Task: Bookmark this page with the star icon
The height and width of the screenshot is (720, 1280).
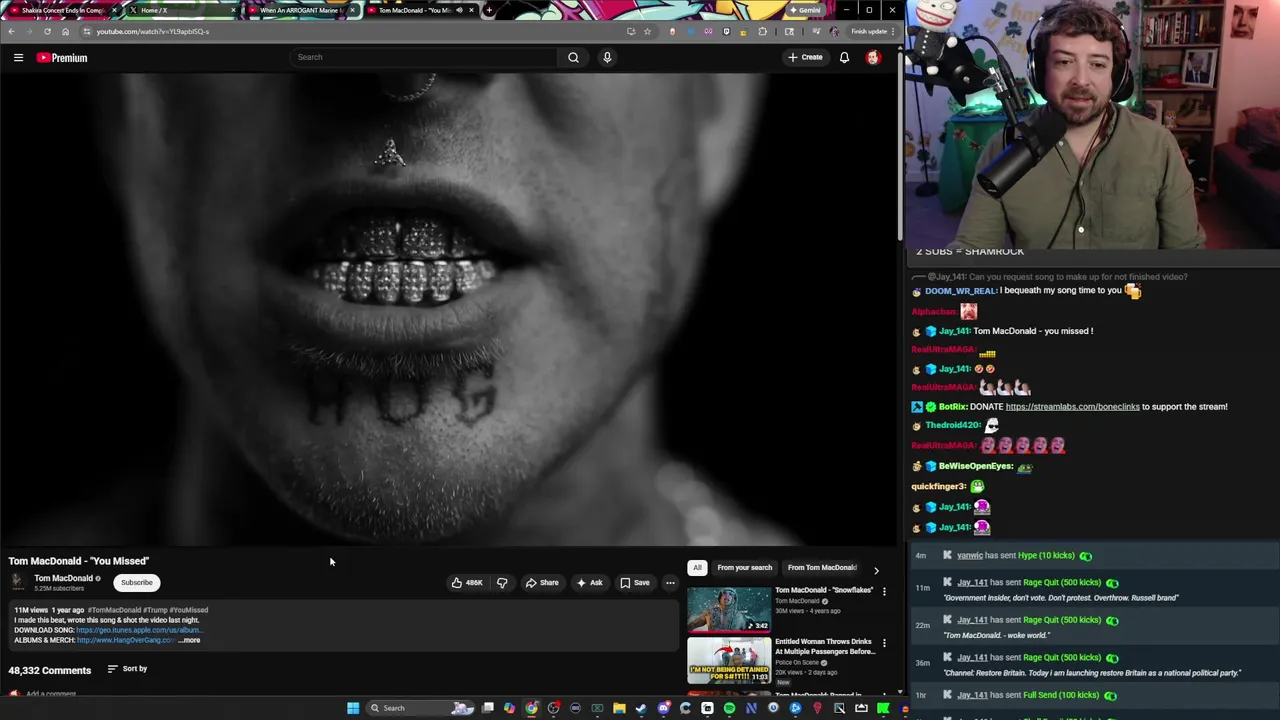Action: tap(647, 31)
